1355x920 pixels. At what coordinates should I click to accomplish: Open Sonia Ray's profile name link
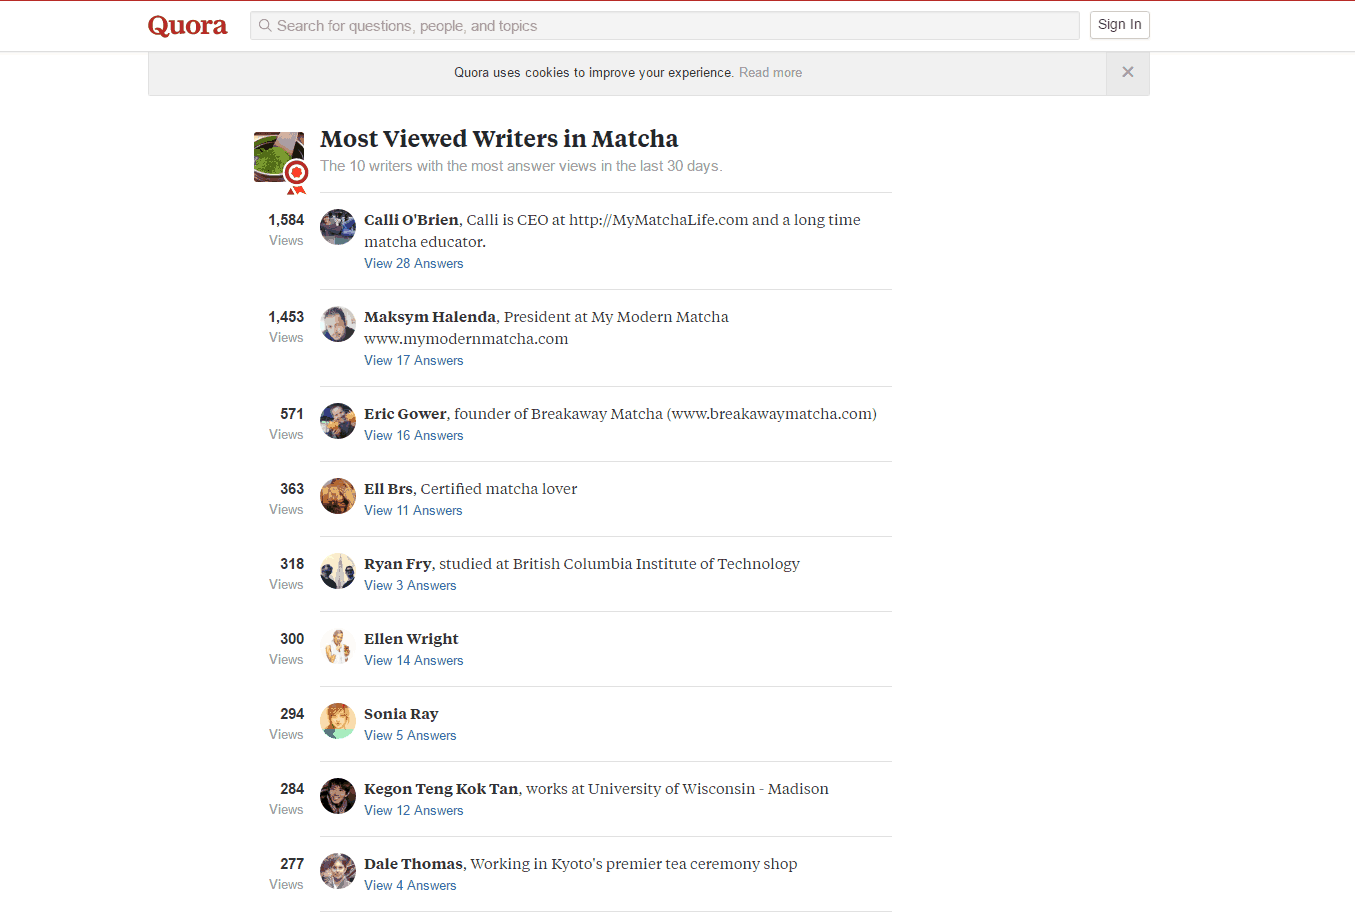tap(401, 714)
